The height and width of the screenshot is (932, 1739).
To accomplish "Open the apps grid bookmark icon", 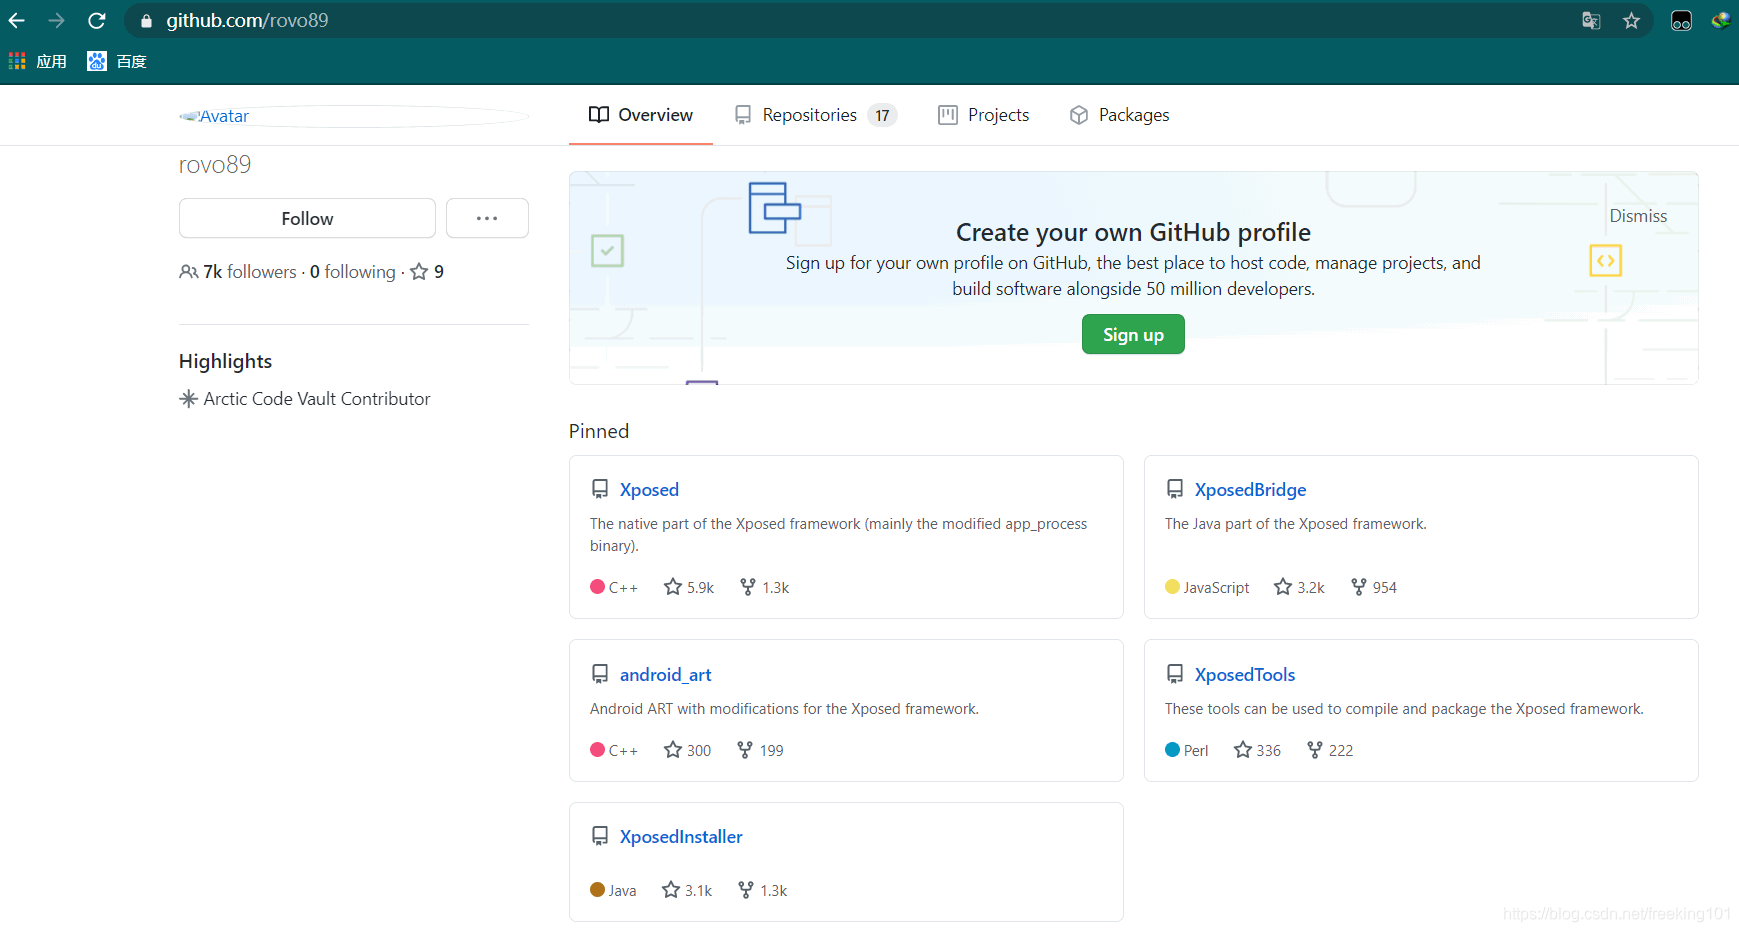I will [x=17, y=61].
